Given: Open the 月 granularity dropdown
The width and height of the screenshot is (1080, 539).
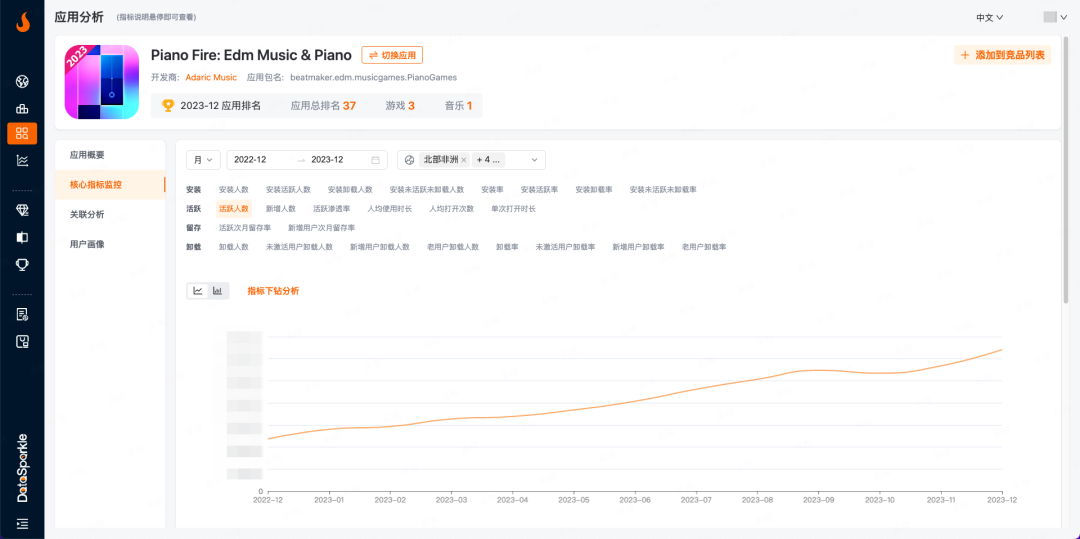Looking at the screenshot, I should (203, 160).
